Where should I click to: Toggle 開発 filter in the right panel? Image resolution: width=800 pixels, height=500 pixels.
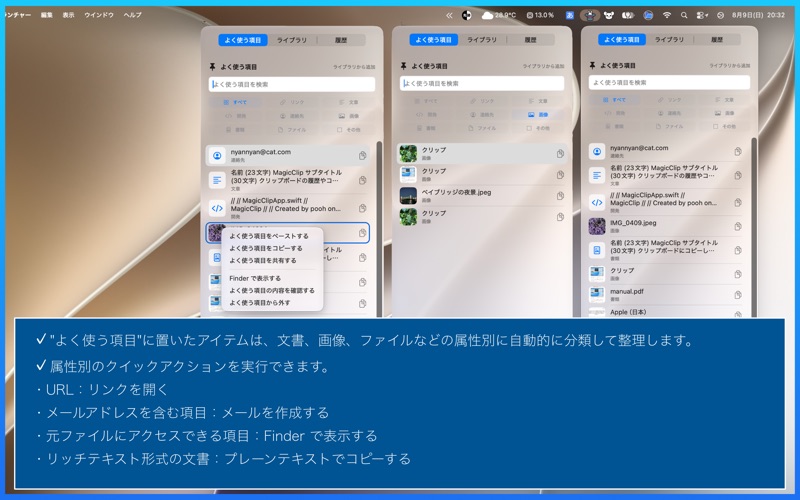tap(614, 113)
